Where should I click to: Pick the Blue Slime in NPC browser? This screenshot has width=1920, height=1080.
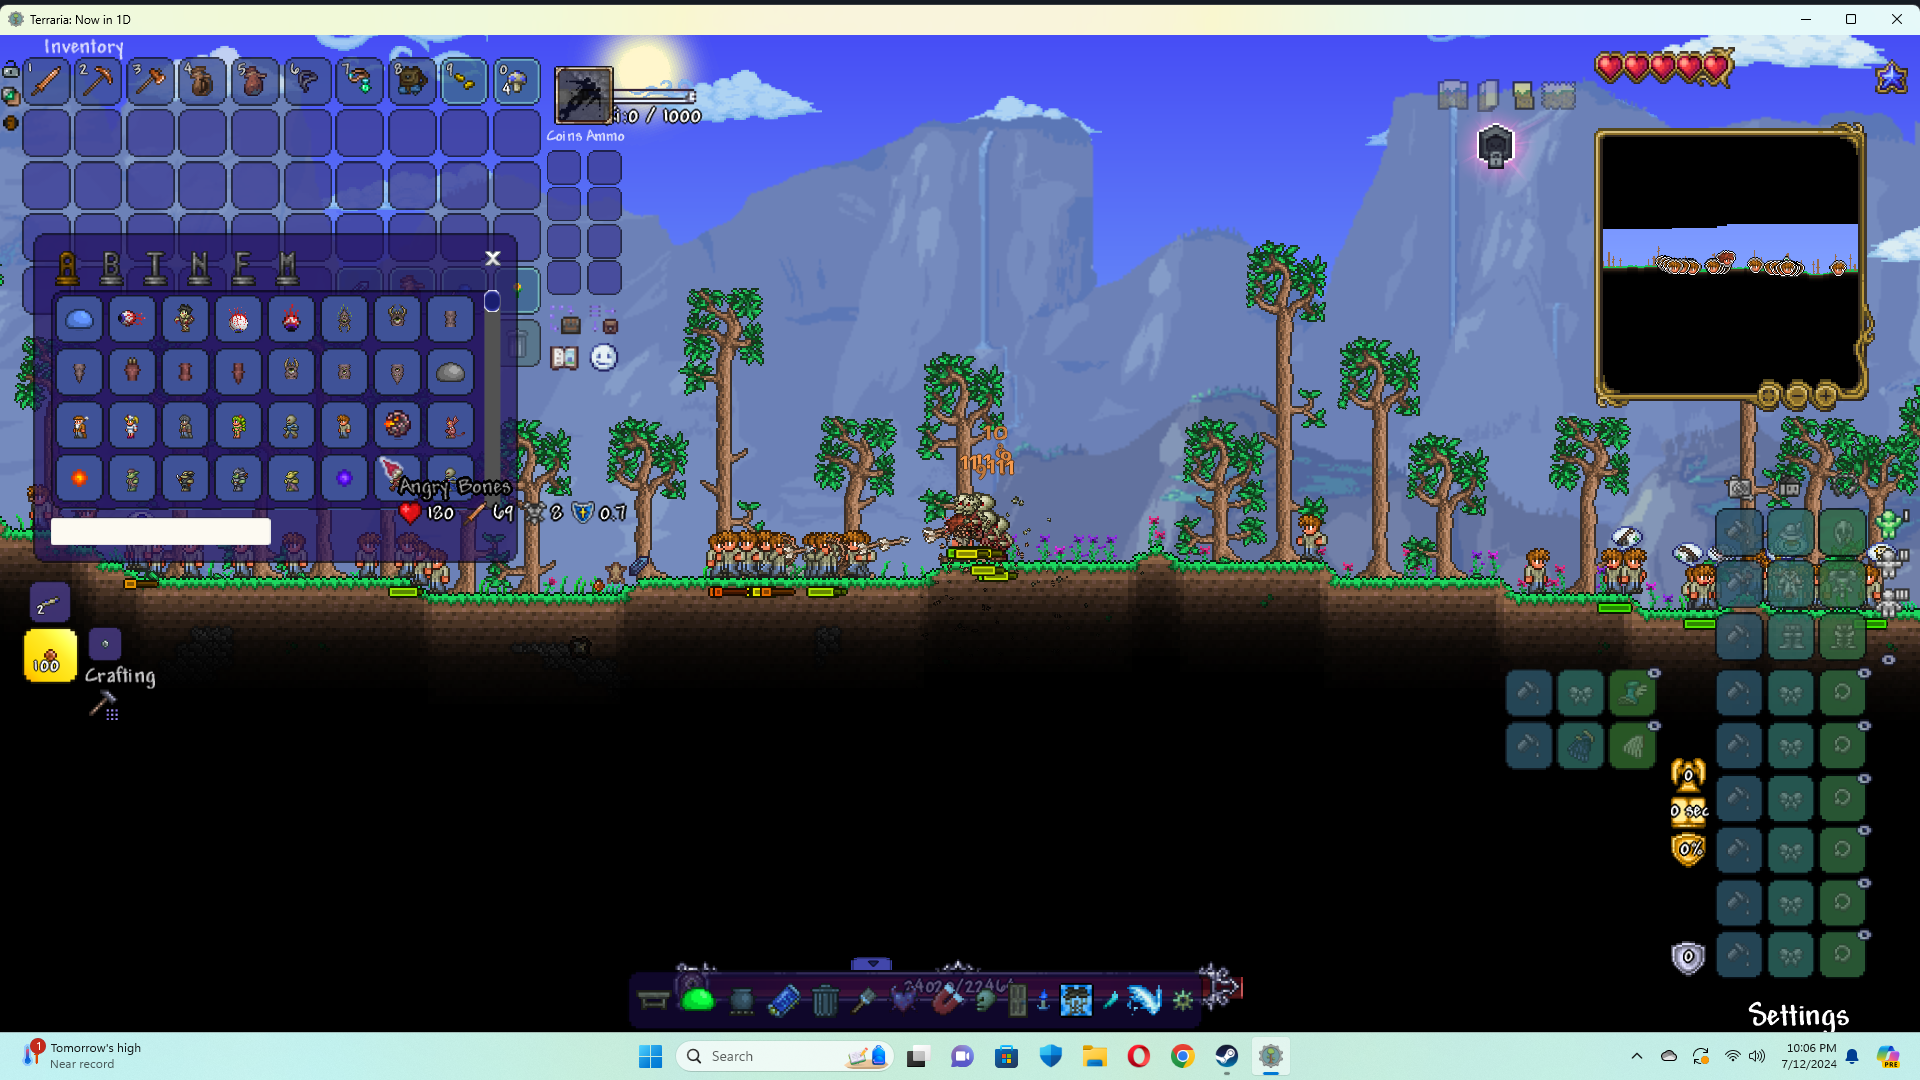[x=79, y=319]
